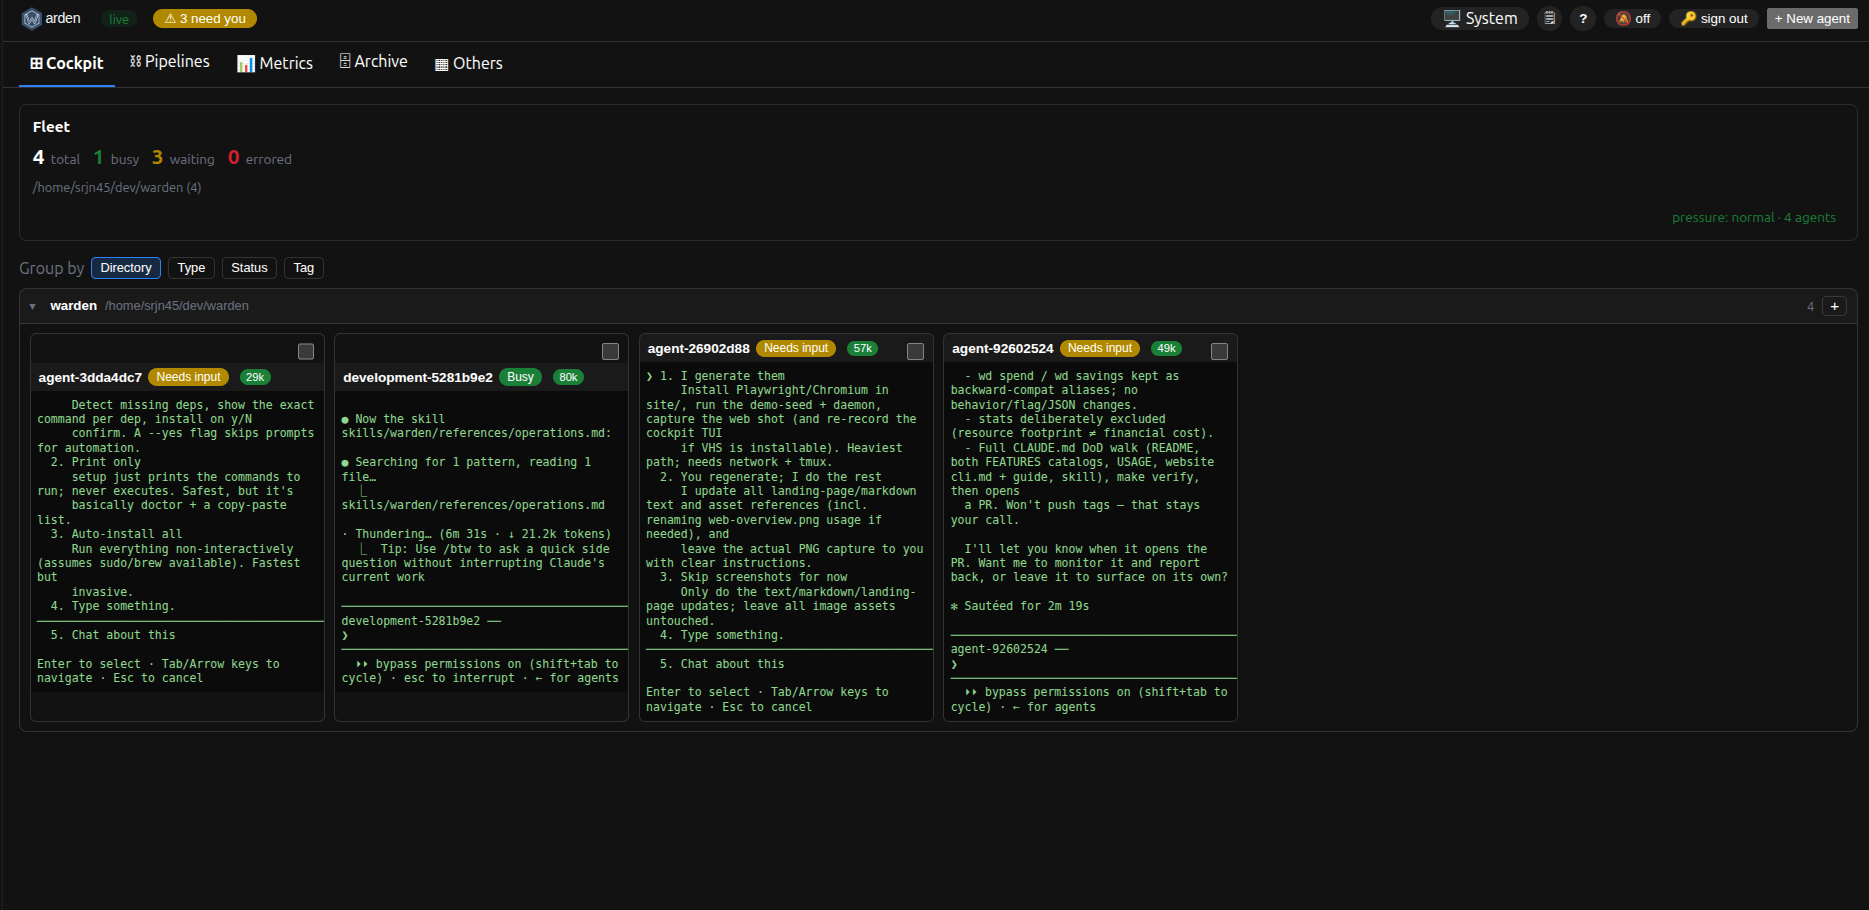Click the 3 waiting fleet count
This screenshot has width=1869, height=910.
(183, 158)
